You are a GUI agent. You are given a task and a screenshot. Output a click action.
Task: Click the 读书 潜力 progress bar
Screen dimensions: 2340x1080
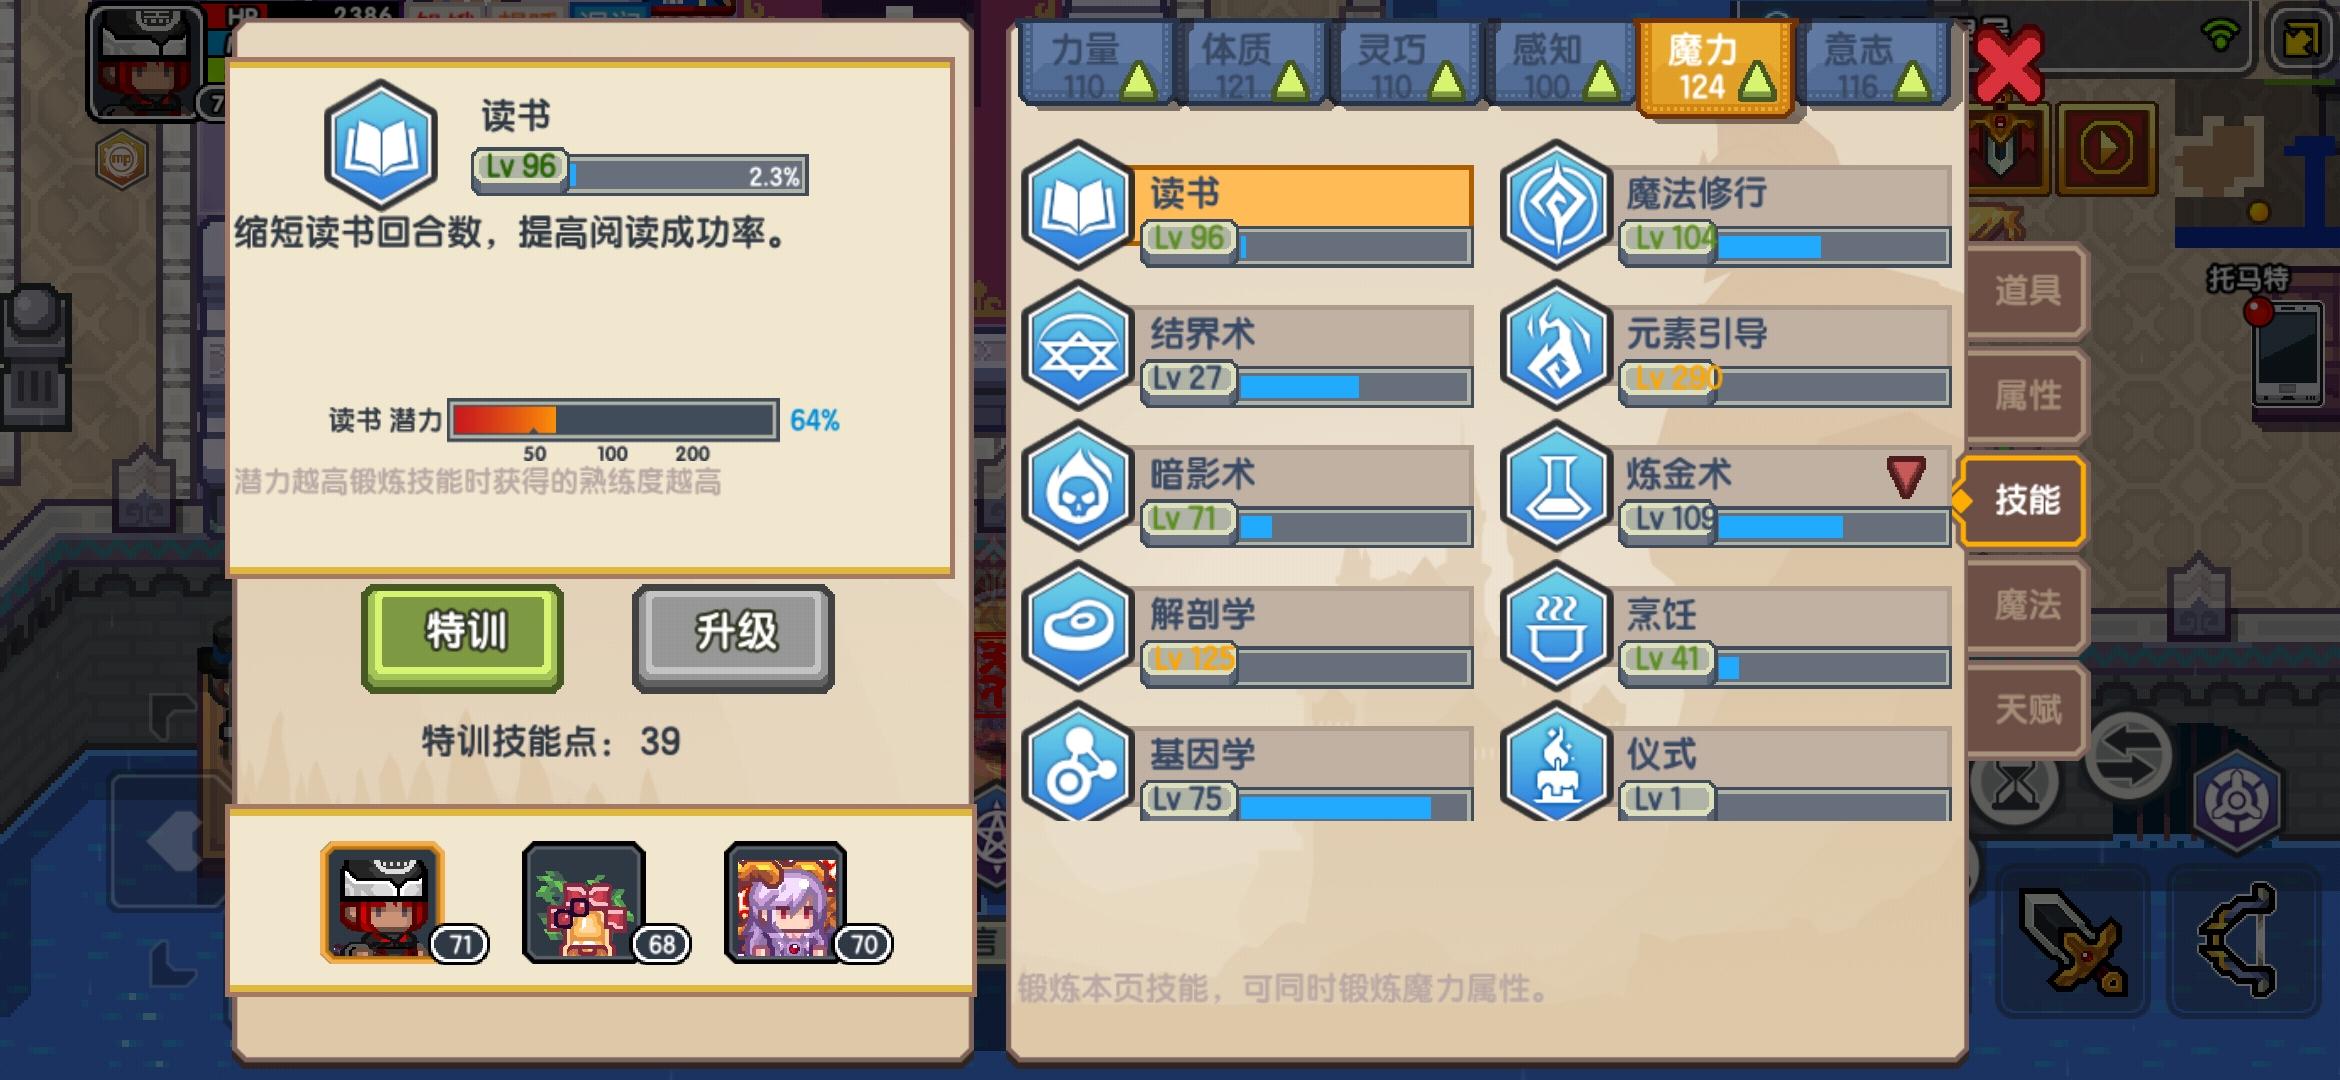pos(613,420)
